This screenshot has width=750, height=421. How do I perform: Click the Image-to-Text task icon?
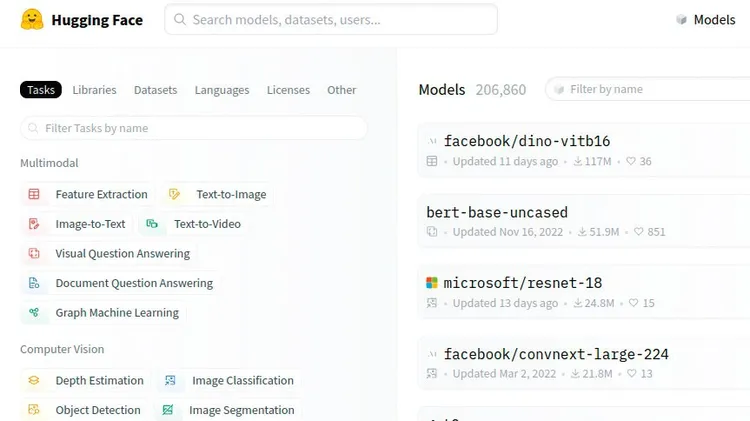click(x=34, y=224)
